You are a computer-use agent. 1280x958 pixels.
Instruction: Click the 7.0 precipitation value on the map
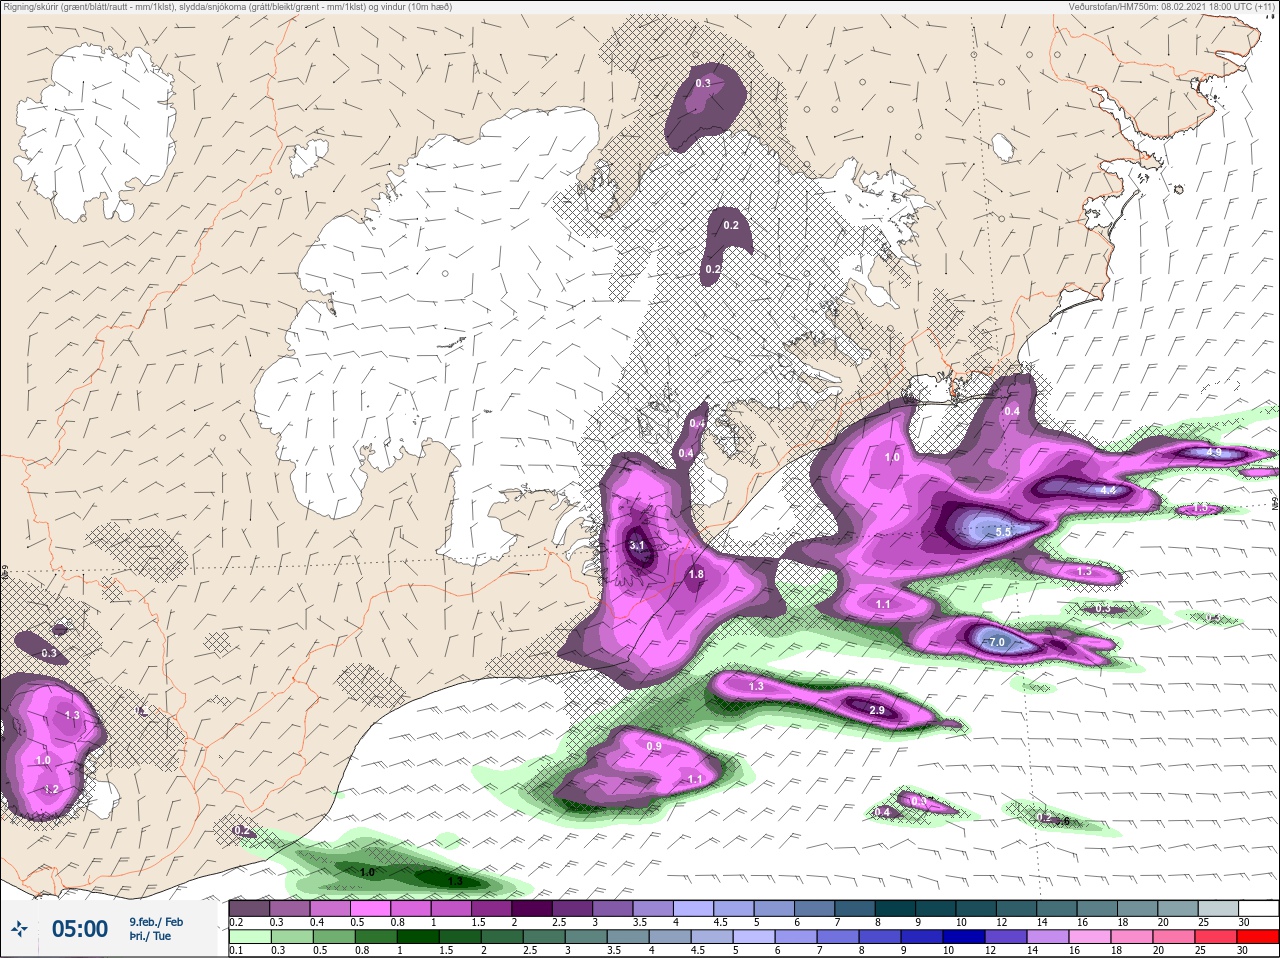coord(997,642)
